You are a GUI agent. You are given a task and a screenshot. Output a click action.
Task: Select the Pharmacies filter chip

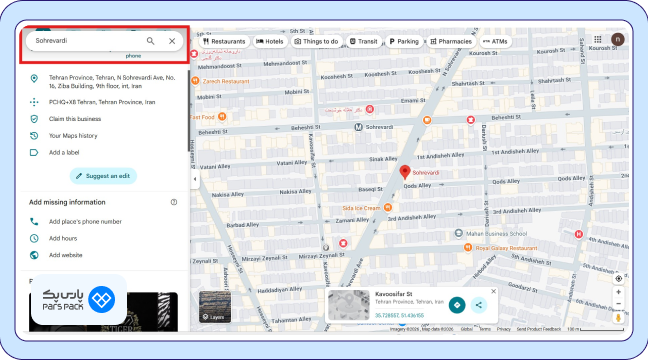point(451,41)
